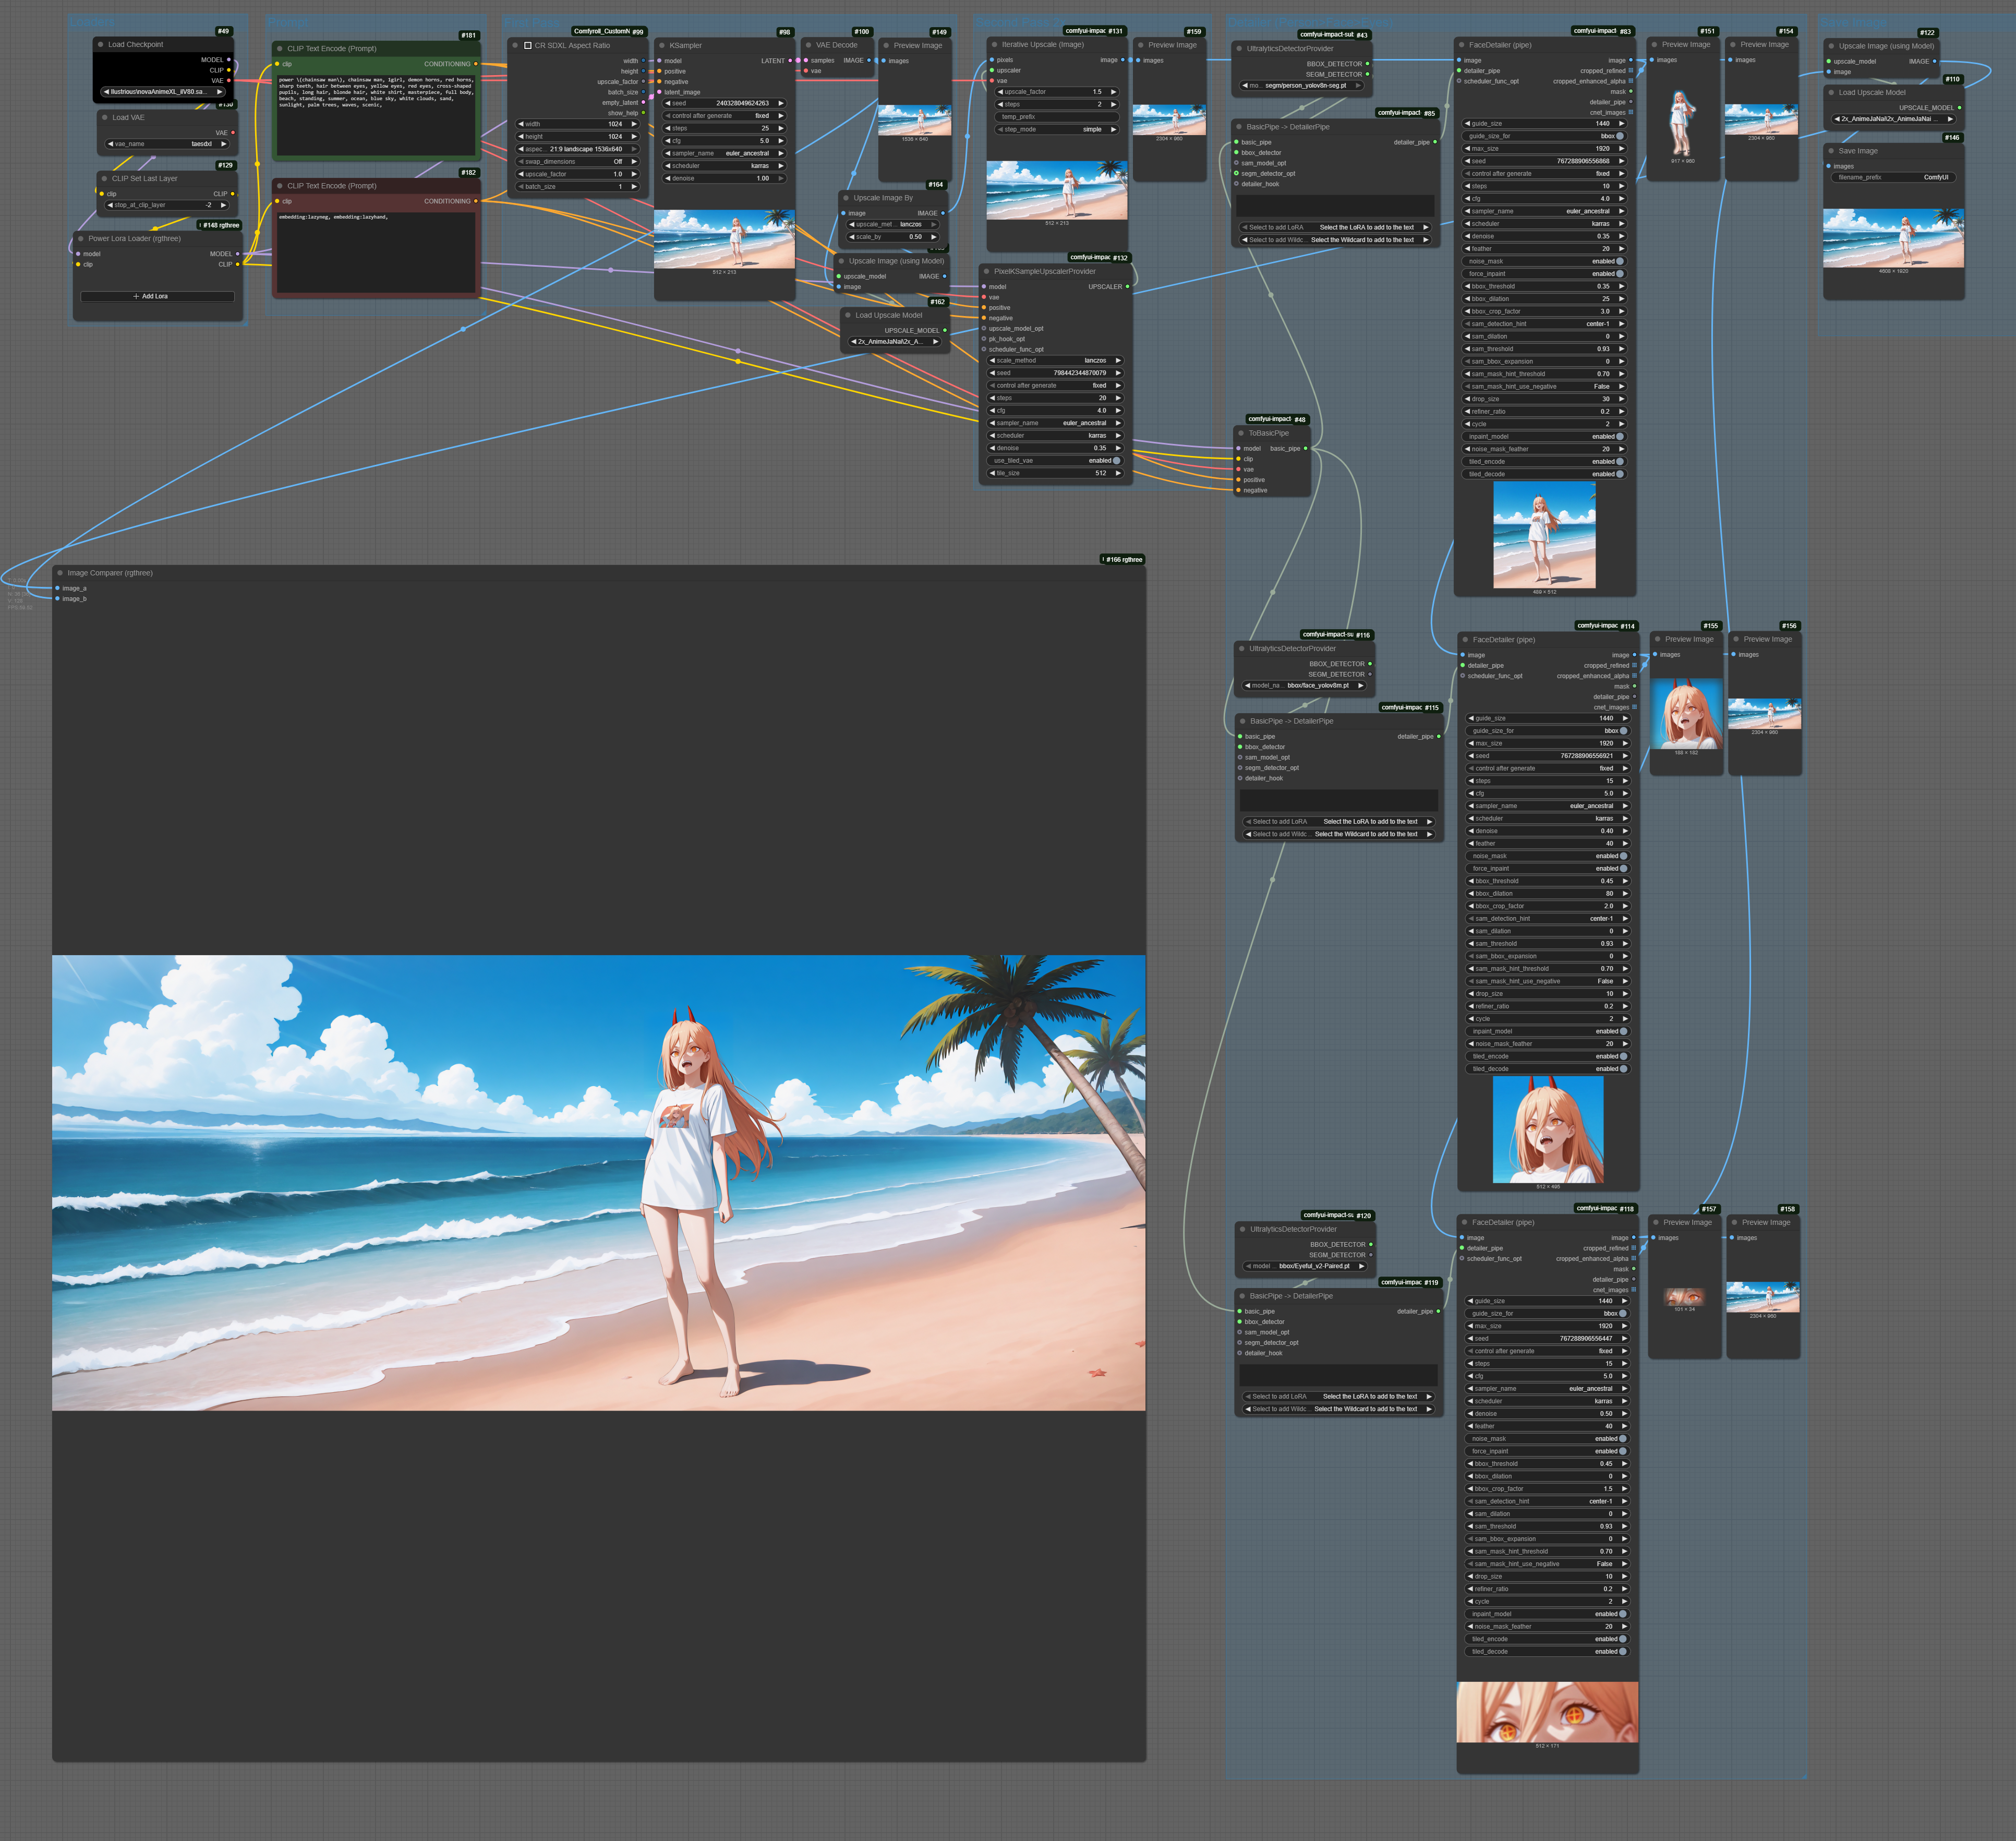Collapse the Upscale Image By node
The height and width of the screenshot is (1841, 2016).
pyautogui.click(x=846, y=198)
